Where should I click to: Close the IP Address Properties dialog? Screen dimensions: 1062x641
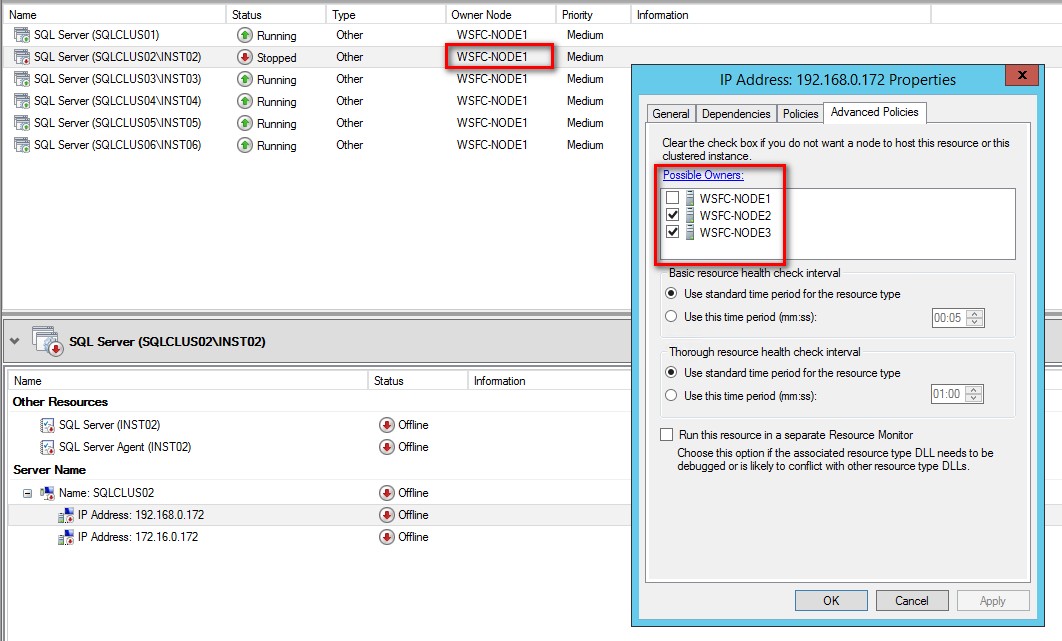tap(1023, 75)
